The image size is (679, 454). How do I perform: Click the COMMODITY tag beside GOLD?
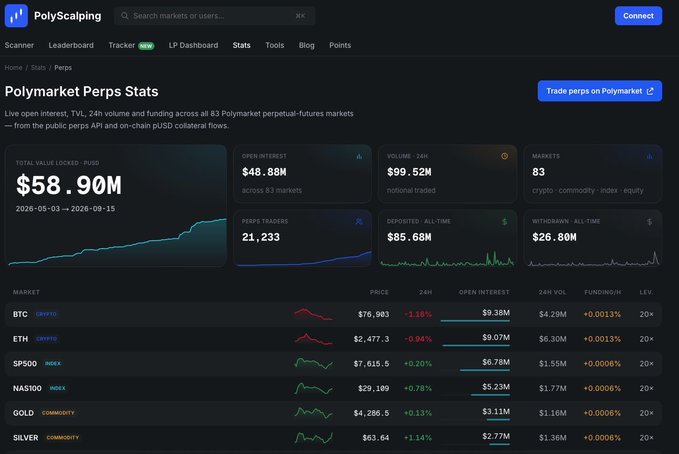tap(58, 413)
